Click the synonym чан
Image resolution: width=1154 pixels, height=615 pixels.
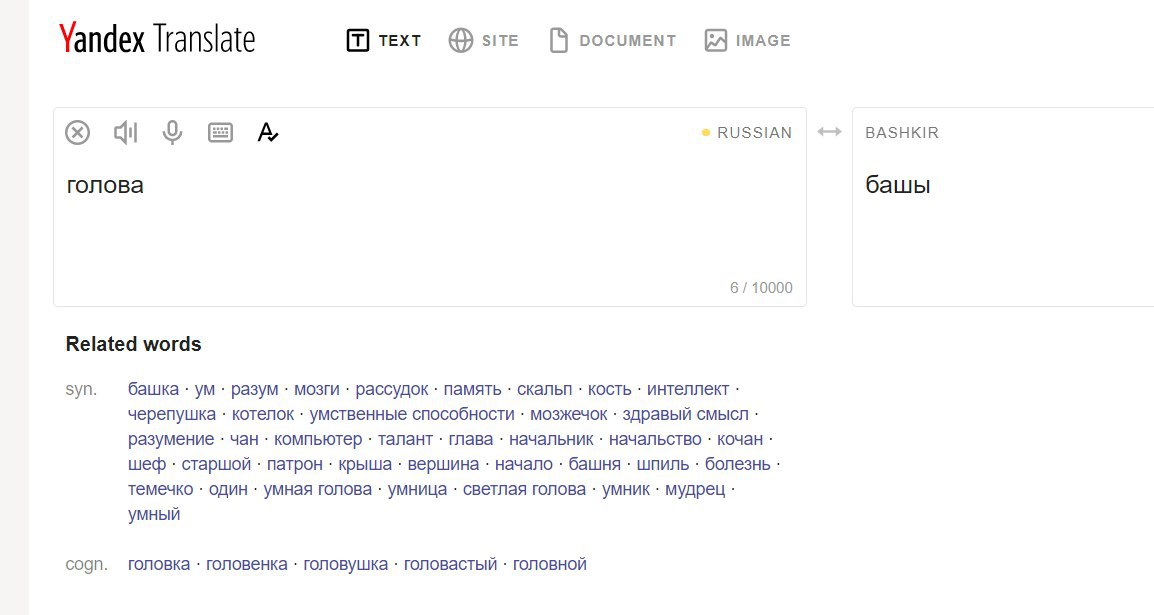(x=244, y=439)
